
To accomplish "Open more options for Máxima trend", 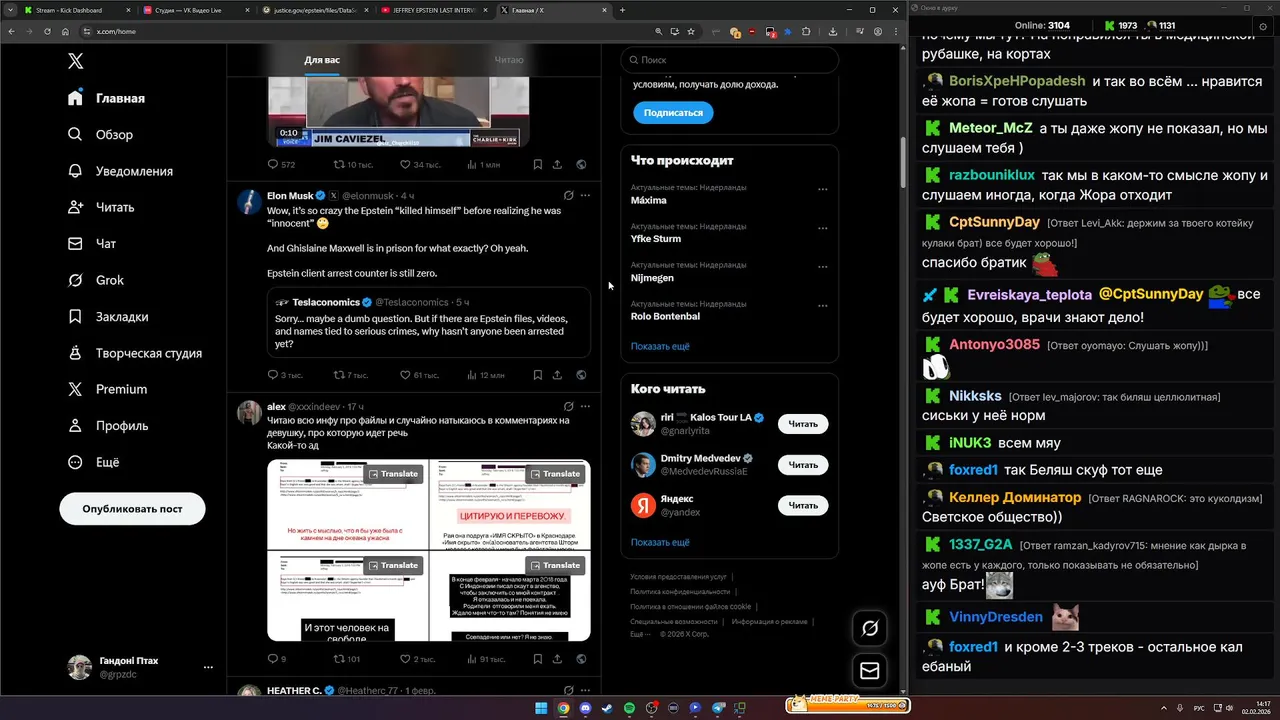I will [822, 189].
